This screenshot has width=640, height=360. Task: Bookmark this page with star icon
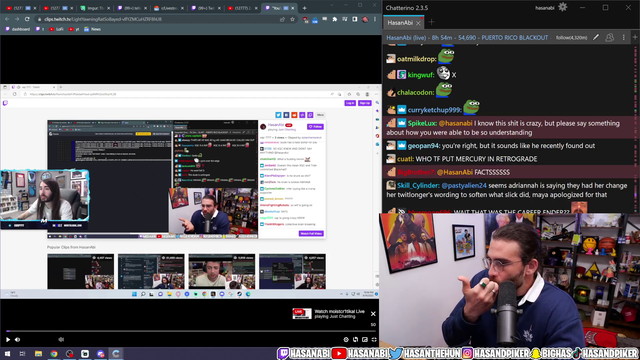click(292, 19)
